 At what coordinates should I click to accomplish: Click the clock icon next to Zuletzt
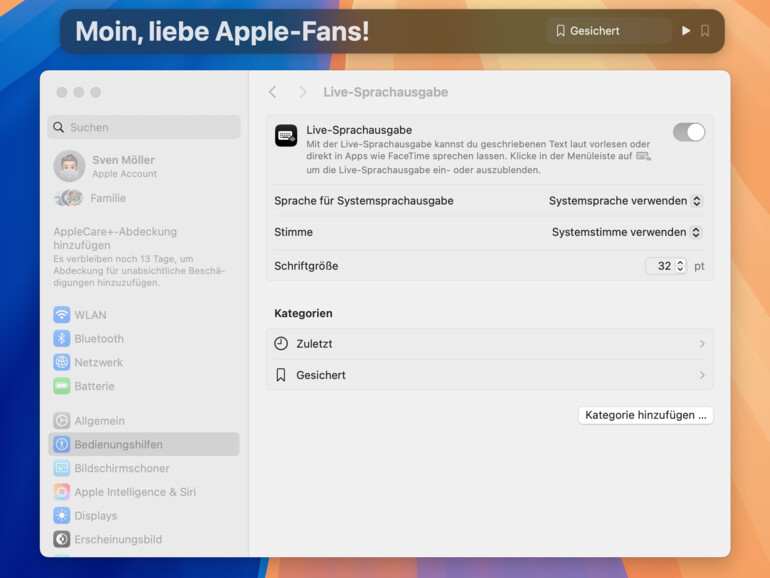281,344
